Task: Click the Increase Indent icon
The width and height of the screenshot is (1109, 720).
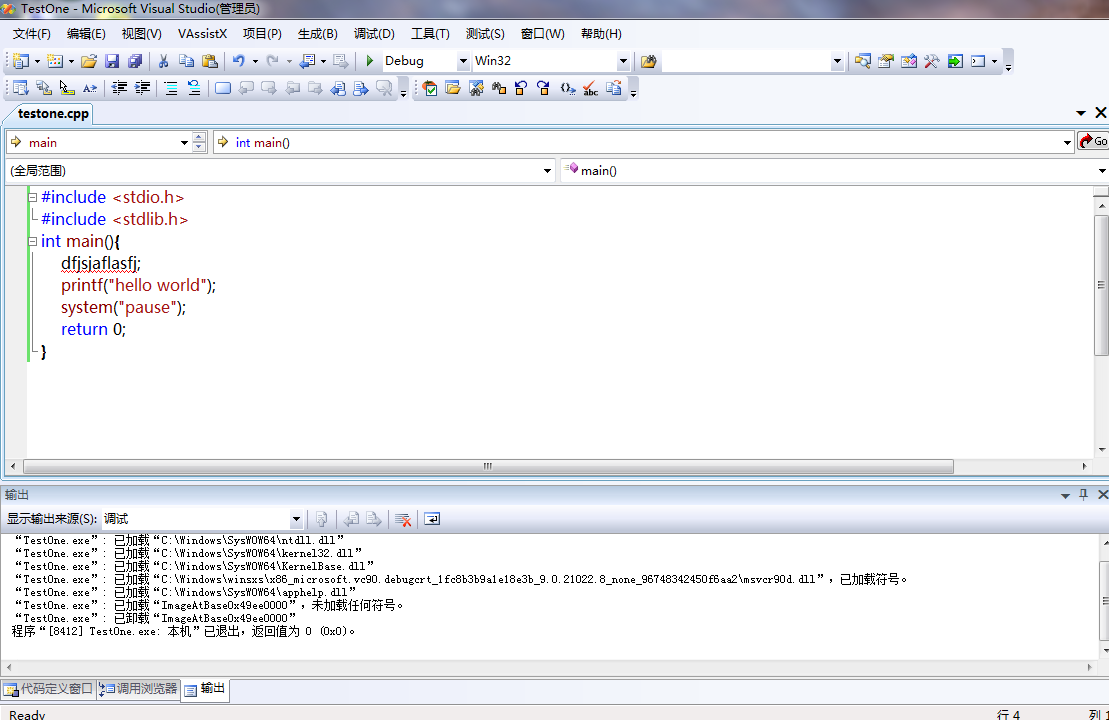Action: pyautogui.click(x=143, y=88)
